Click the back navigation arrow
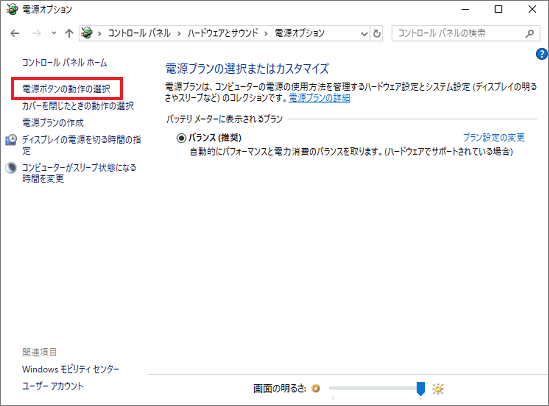Screen dimensions: 549x406 [15, 34]
